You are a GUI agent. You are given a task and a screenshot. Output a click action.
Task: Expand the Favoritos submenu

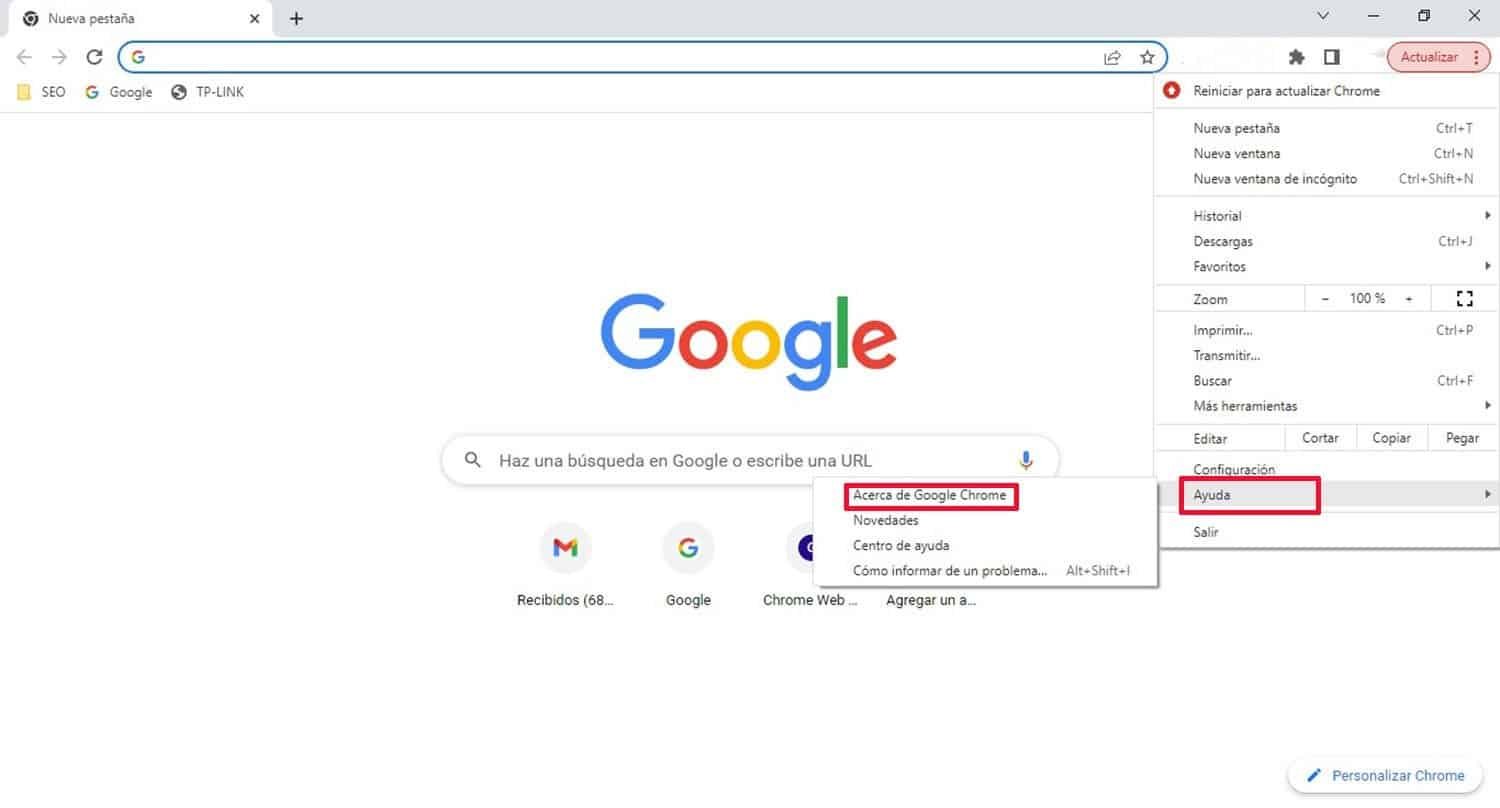[x=1326, y=267]
